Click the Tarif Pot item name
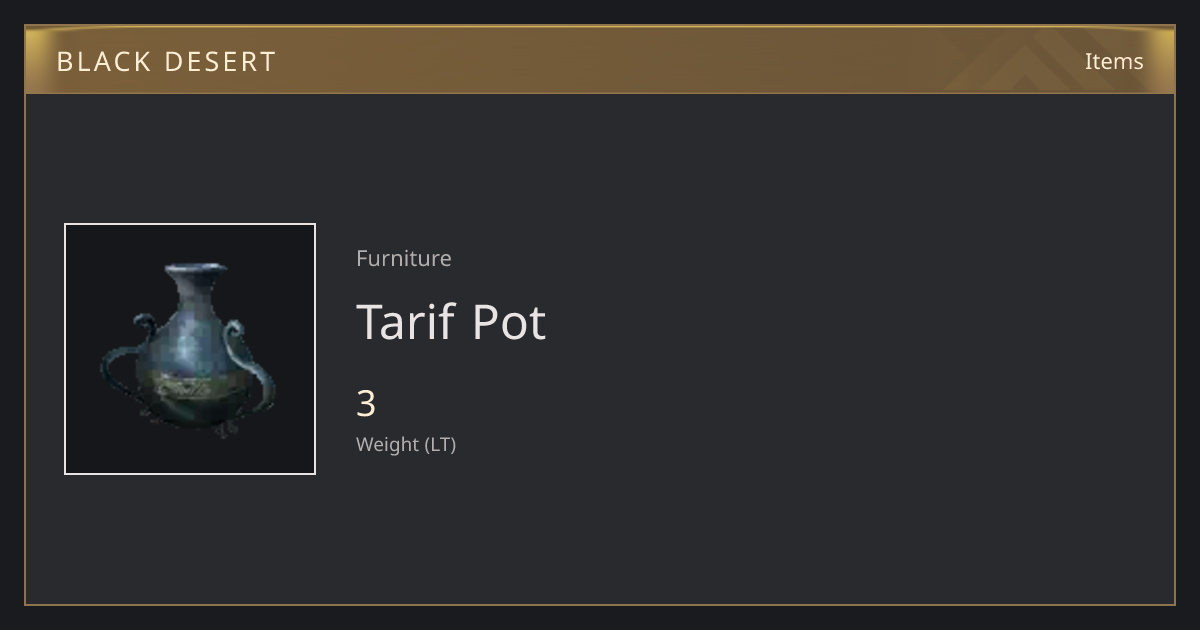Image resolution: width=1200 pixels, height=630 pixels. click(451, 322)
